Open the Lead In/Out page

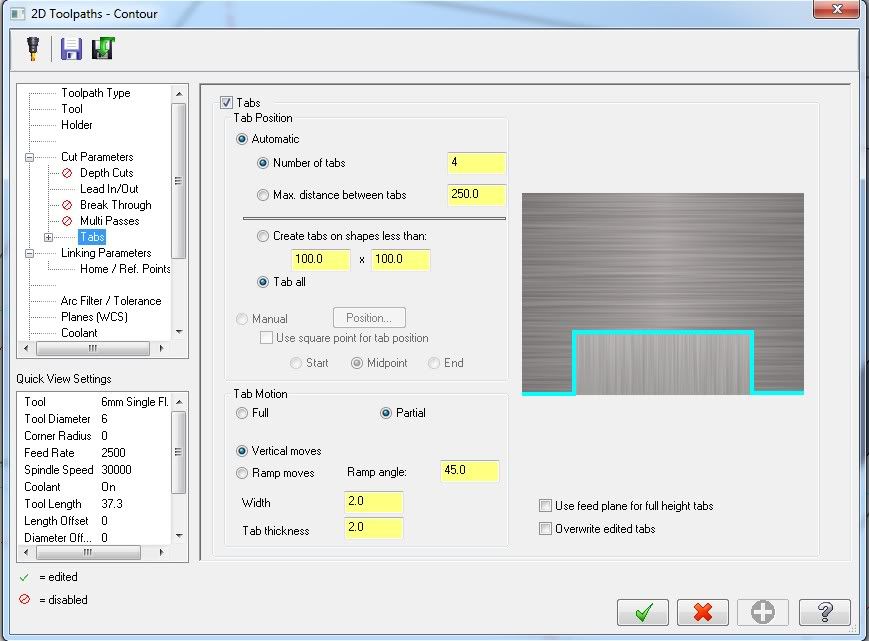pyautogui.click(x=109, y=189)
